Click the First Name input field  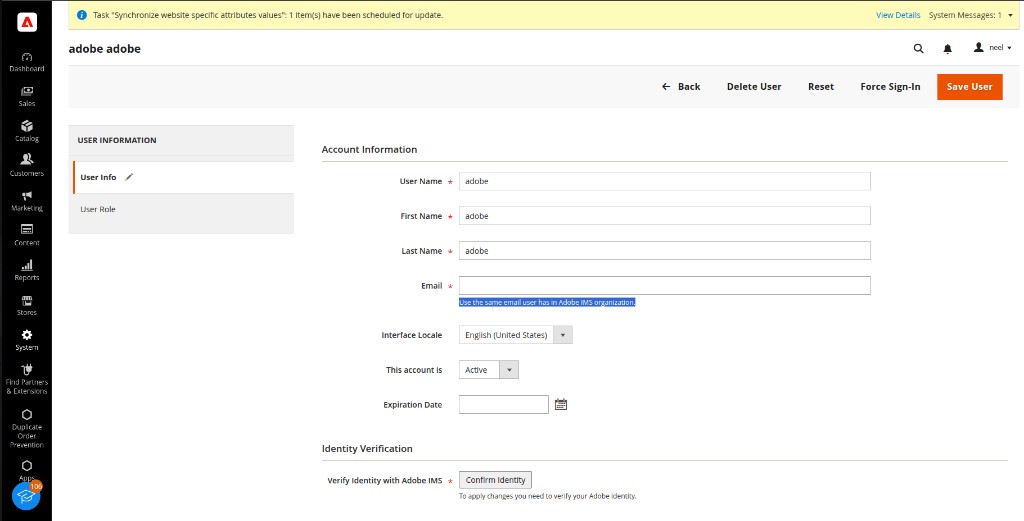point(665,215)
